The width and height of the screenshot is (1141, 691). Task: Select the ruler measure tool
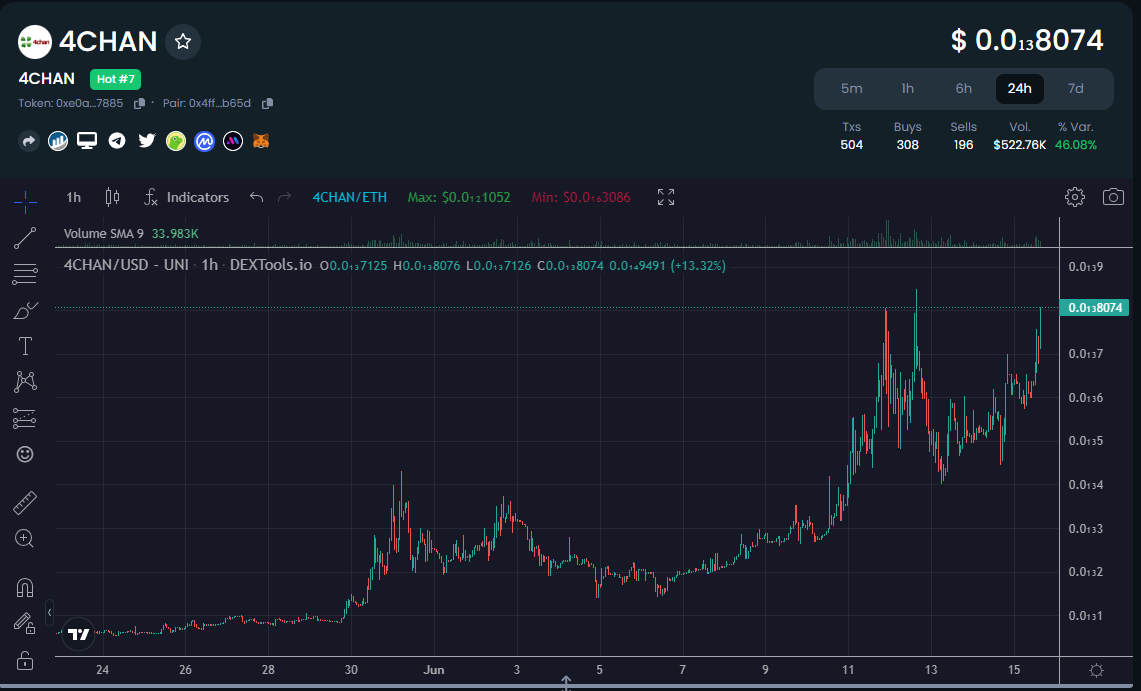coord(25,503)
